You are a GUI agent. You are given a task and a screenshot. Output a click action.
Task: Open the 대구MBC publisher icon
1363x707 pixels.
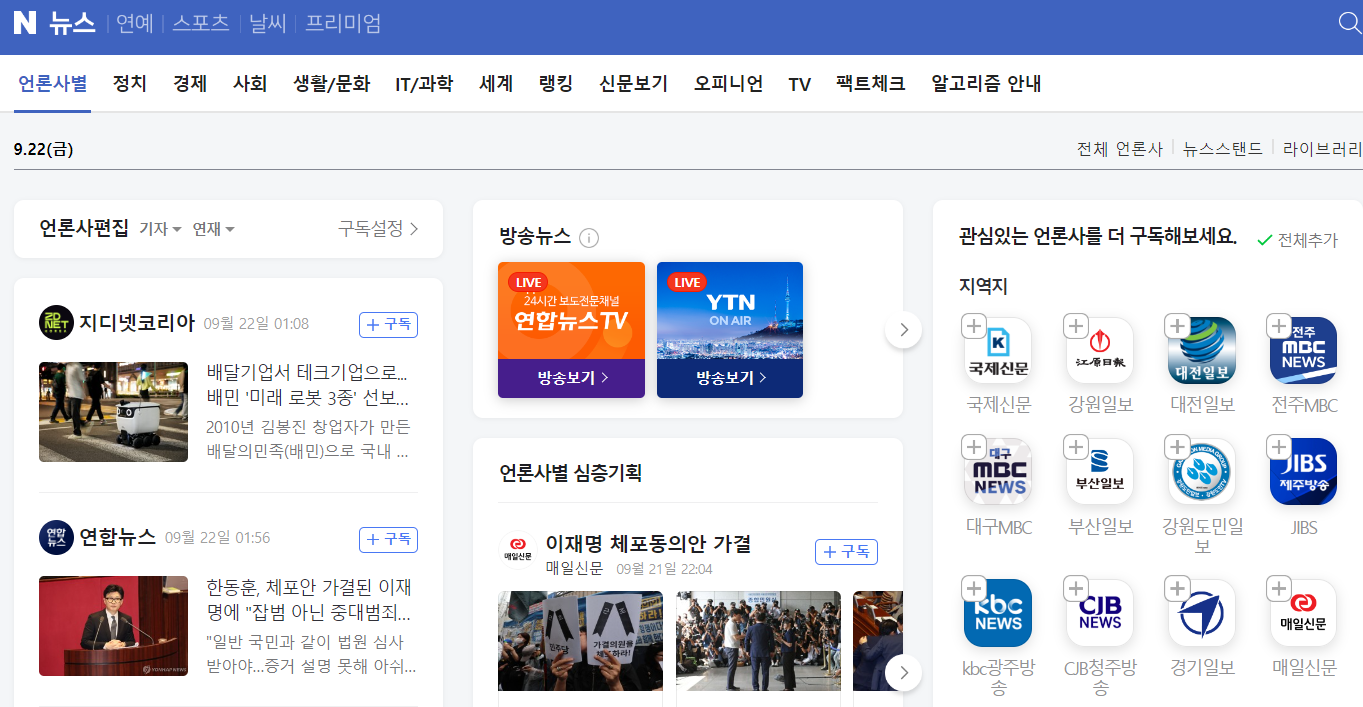(x=998, y=472)
